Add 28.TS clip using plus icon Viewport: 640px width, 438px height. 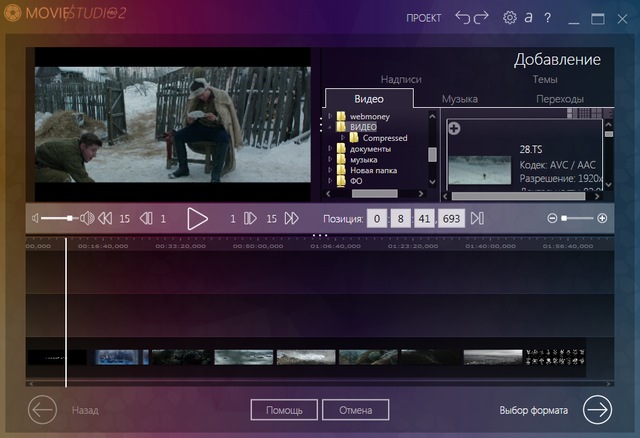click(x=454, y=128)
